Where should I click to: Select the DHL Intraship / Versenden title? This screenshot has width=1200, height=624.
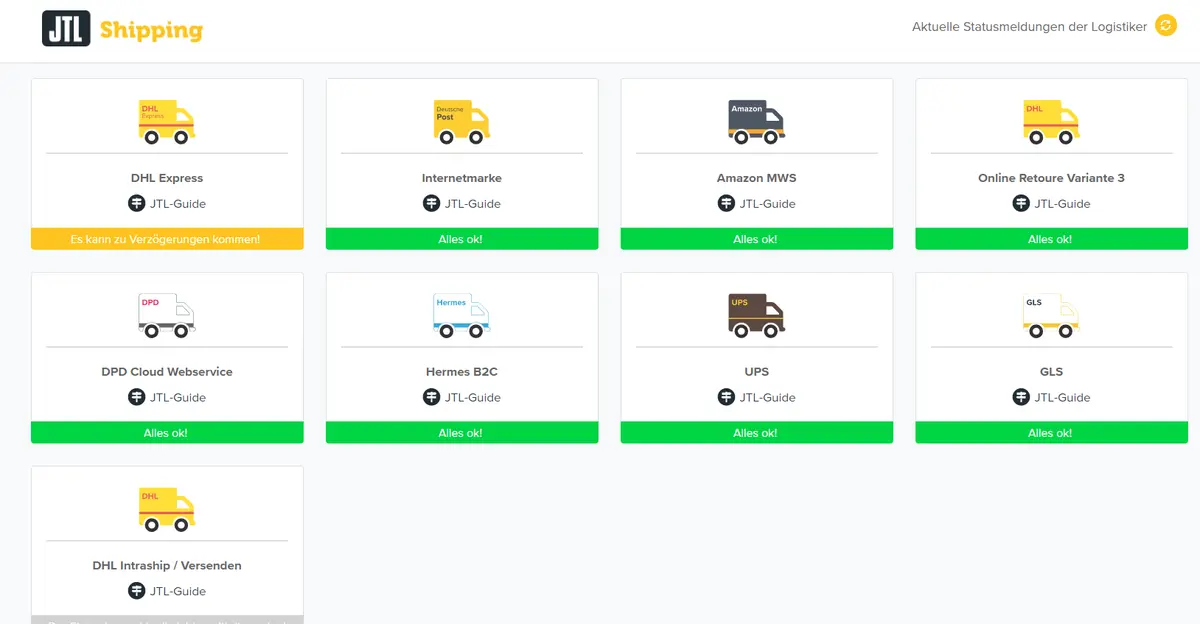(167, 566)
